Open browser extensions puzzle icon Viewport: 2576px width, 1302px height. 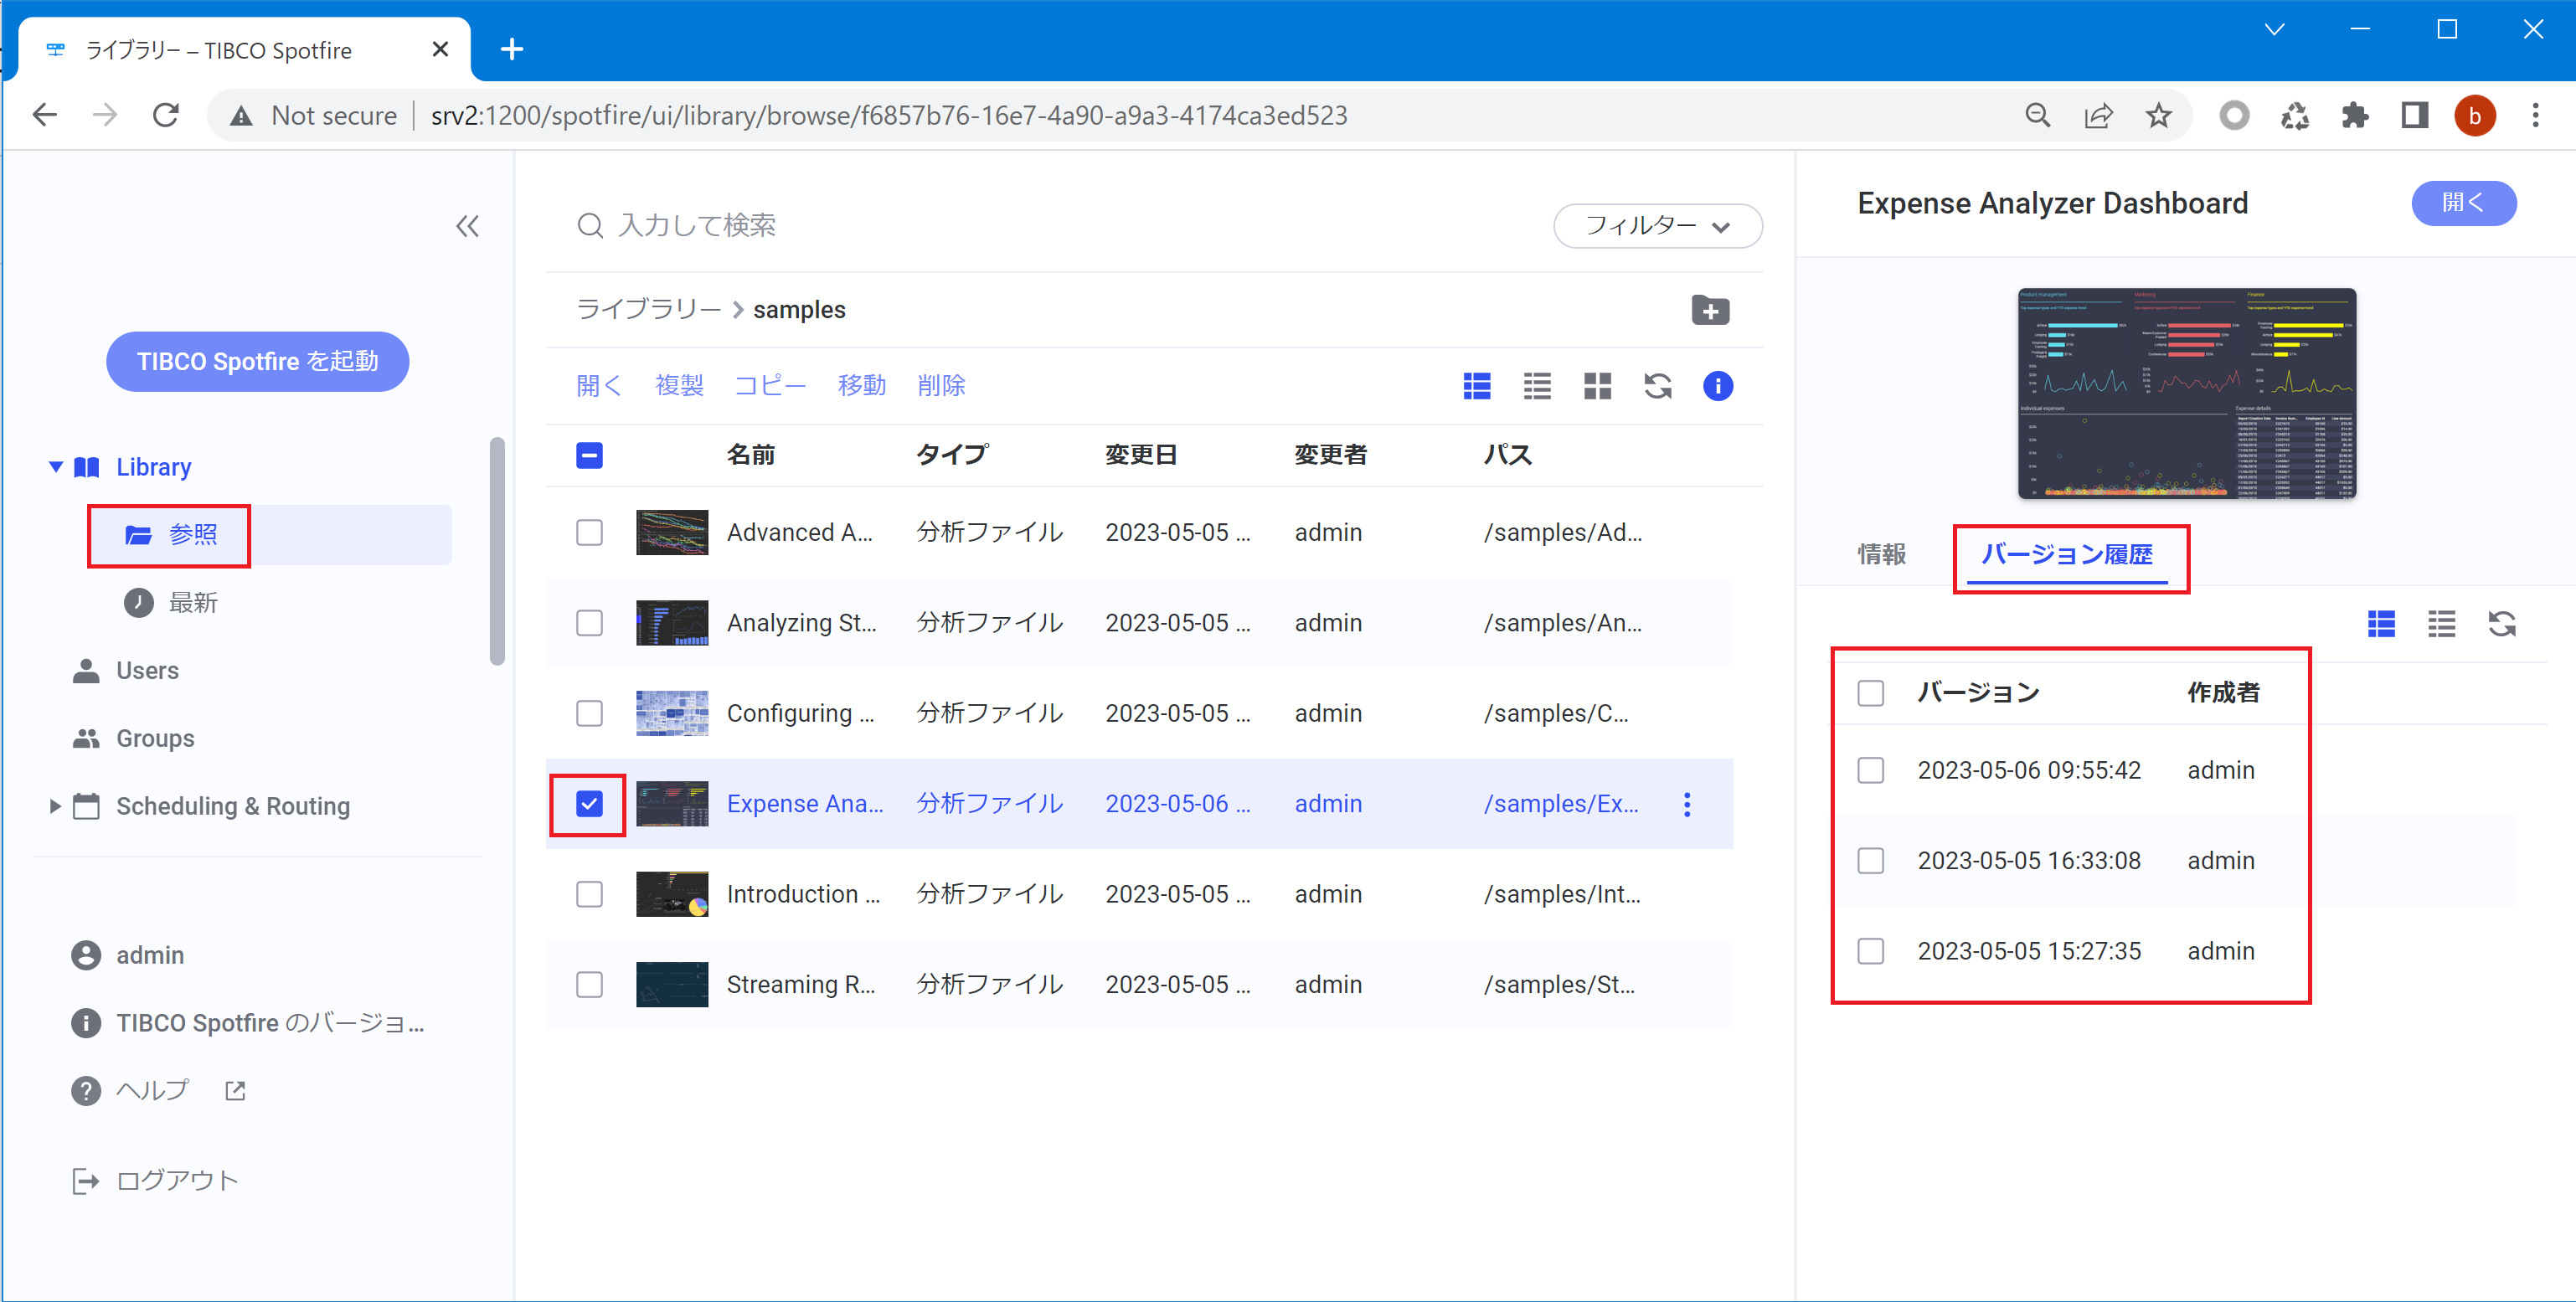pyautogui.click(x=2354, y=116)
